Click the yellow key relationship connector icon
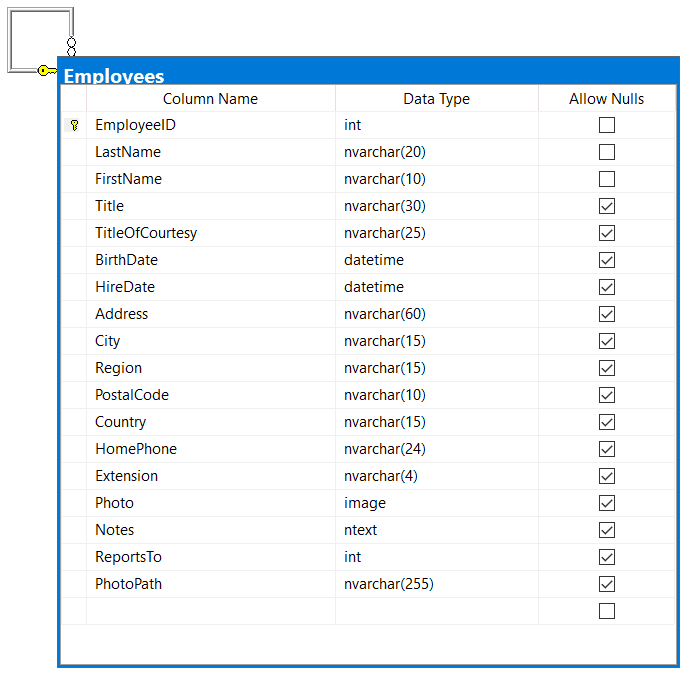The width and height of the screenshot is (686, 673). pyautogui.click(x=46, y=70)
